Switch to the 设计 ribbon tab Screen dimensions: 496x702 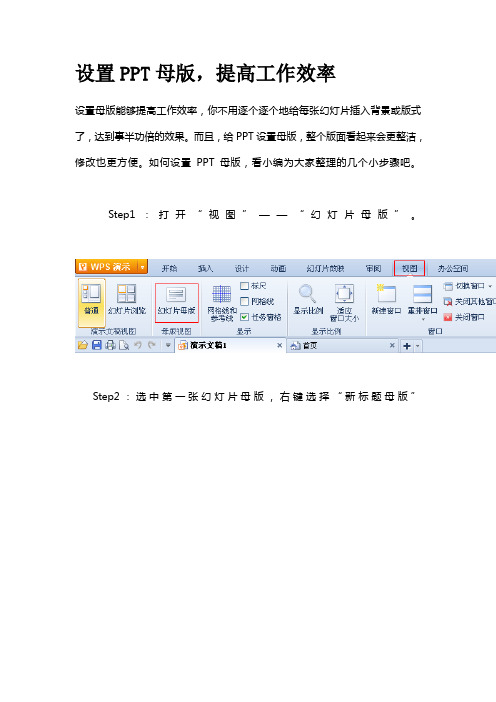click(x=242, y=268)
